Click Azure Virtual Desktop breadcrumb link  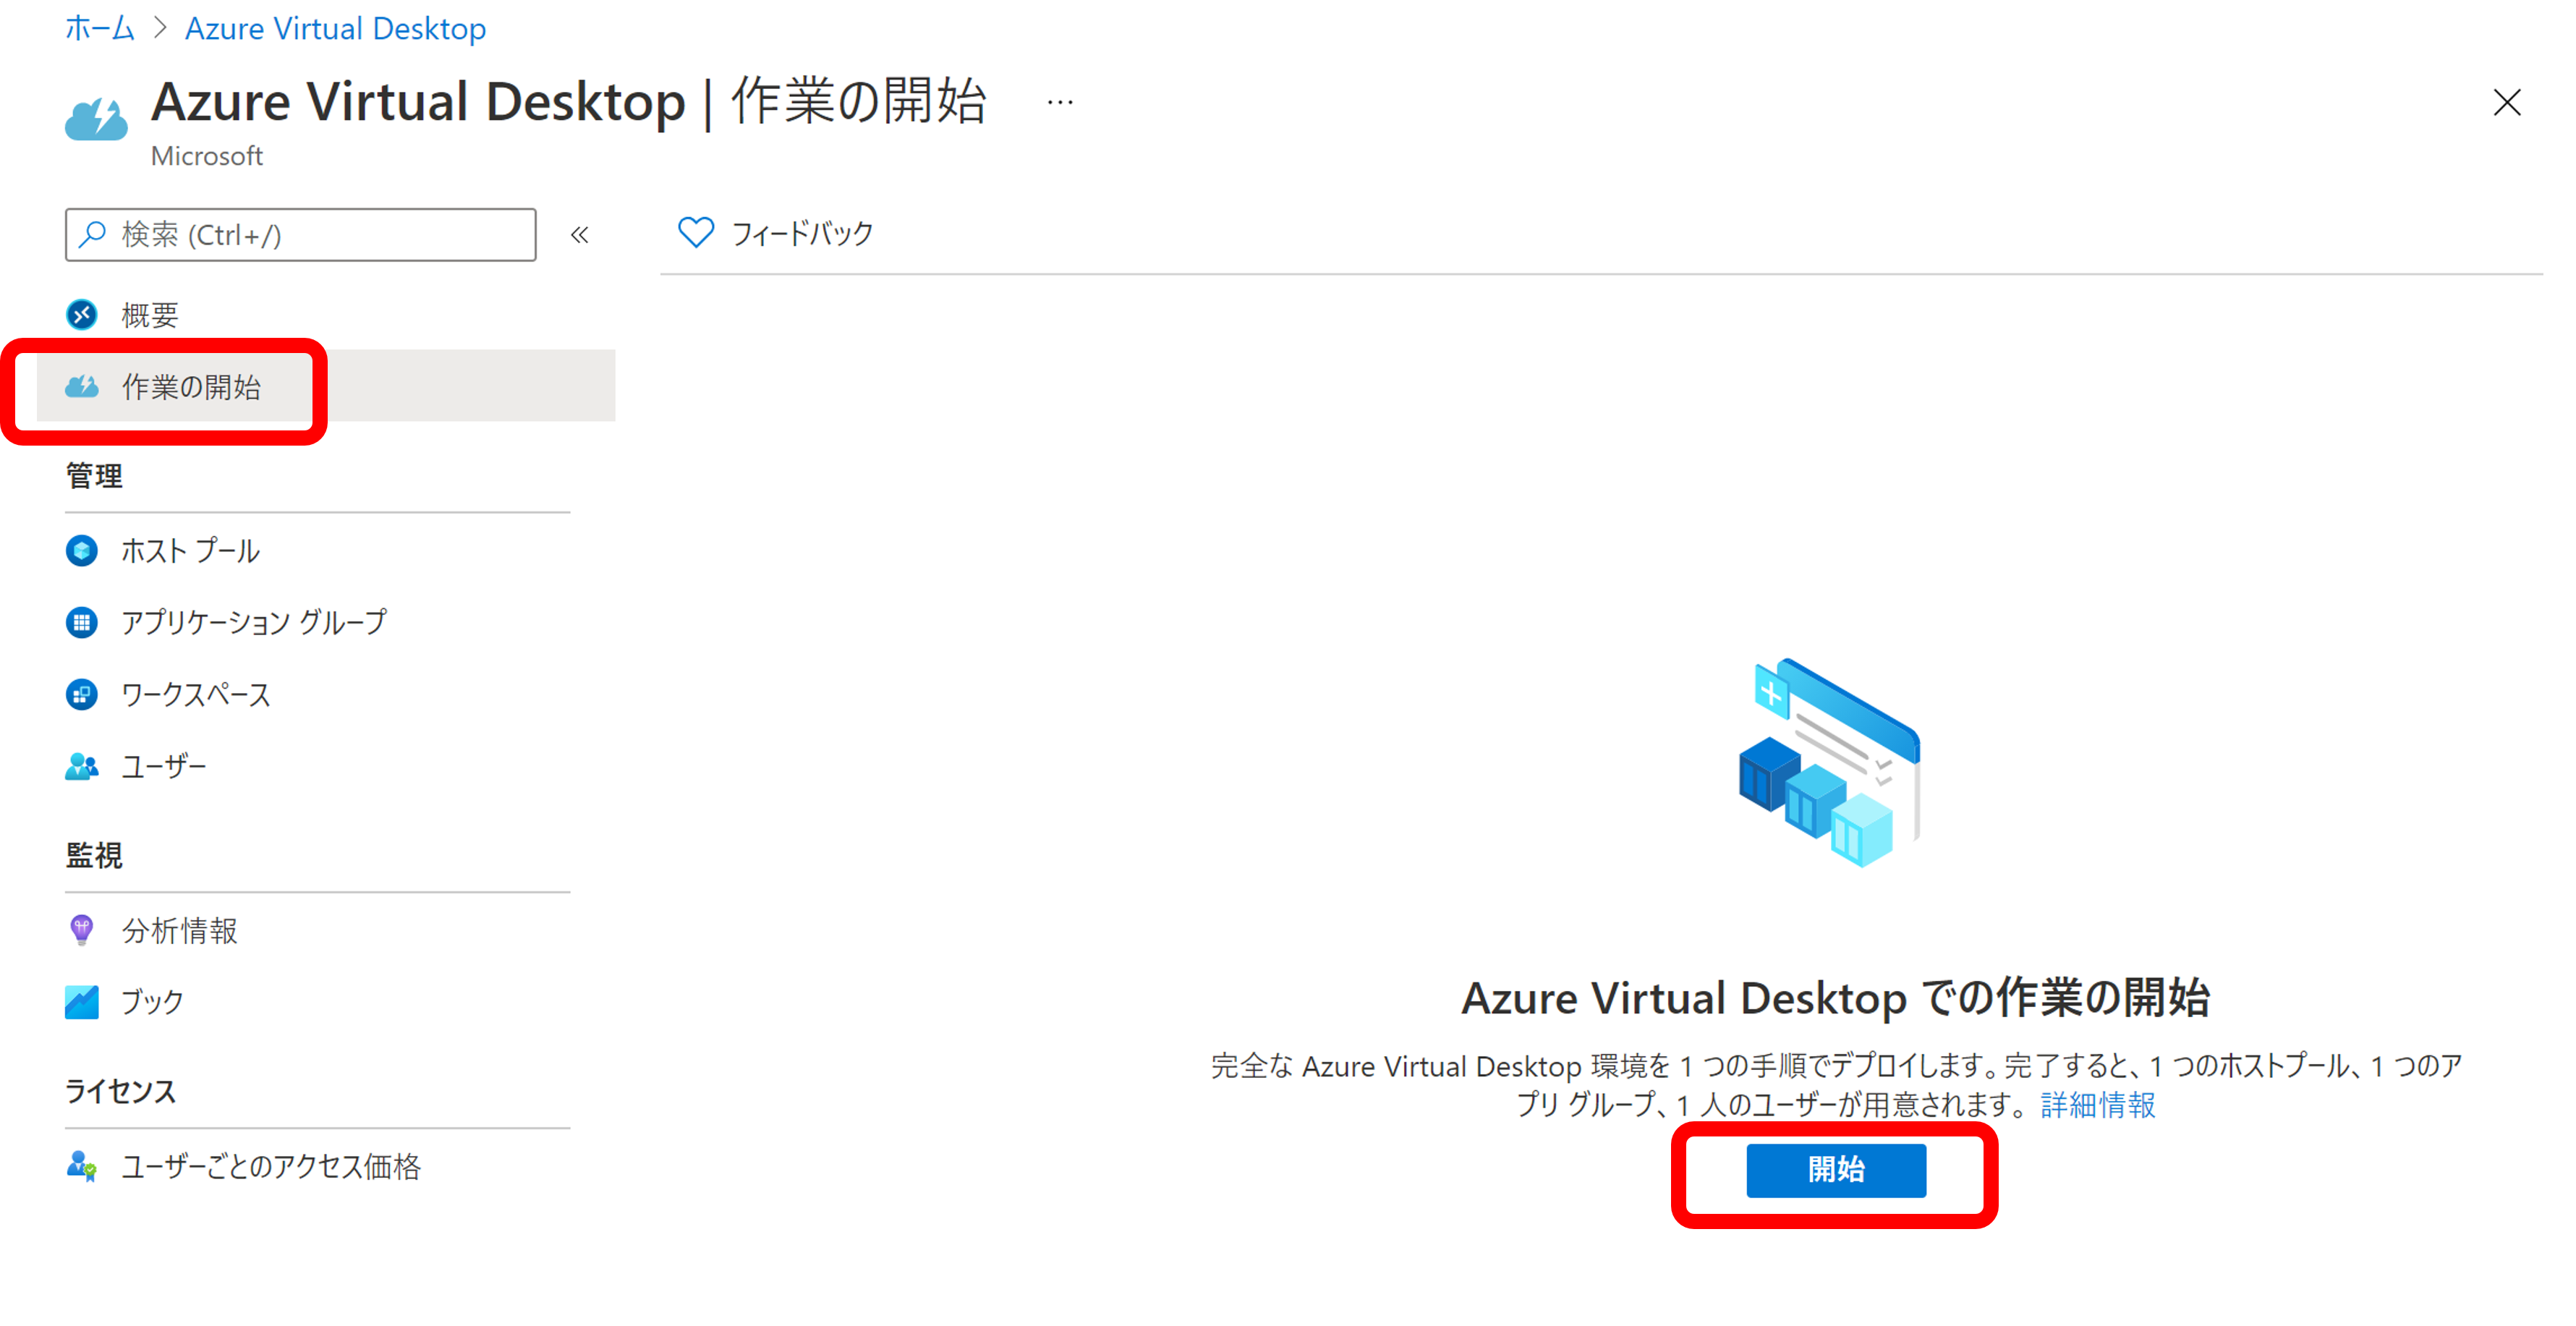click(x=335, y=28)
